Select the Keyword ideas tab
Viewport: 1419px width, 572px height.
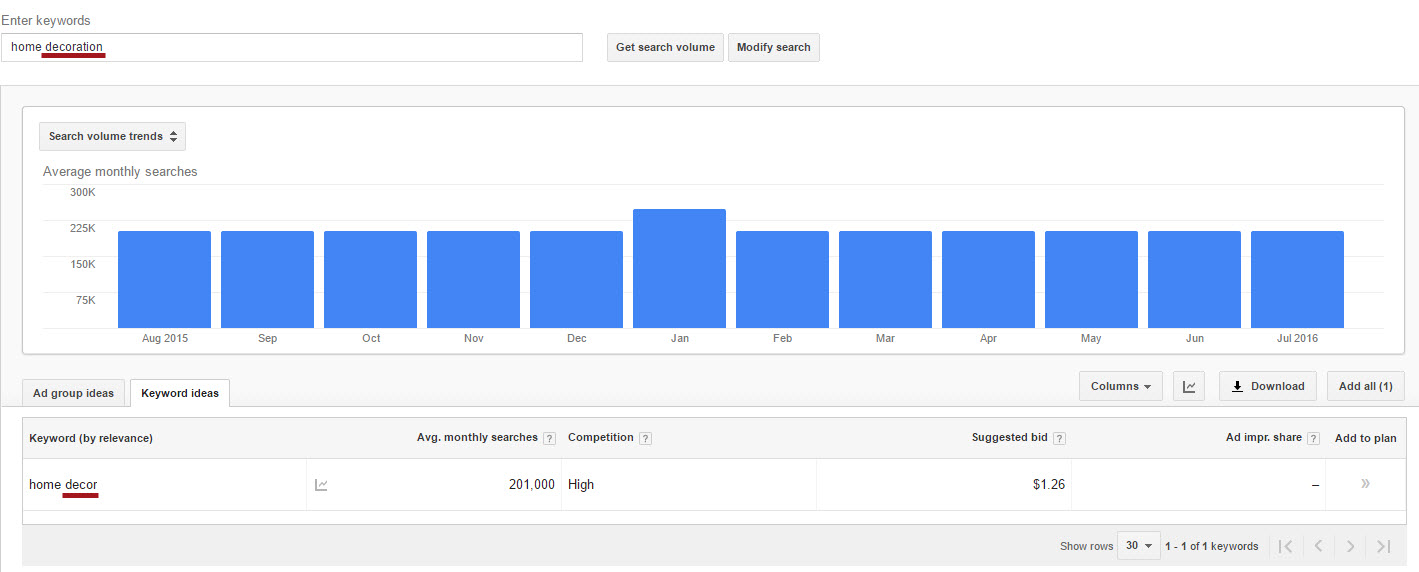[180, 393]
